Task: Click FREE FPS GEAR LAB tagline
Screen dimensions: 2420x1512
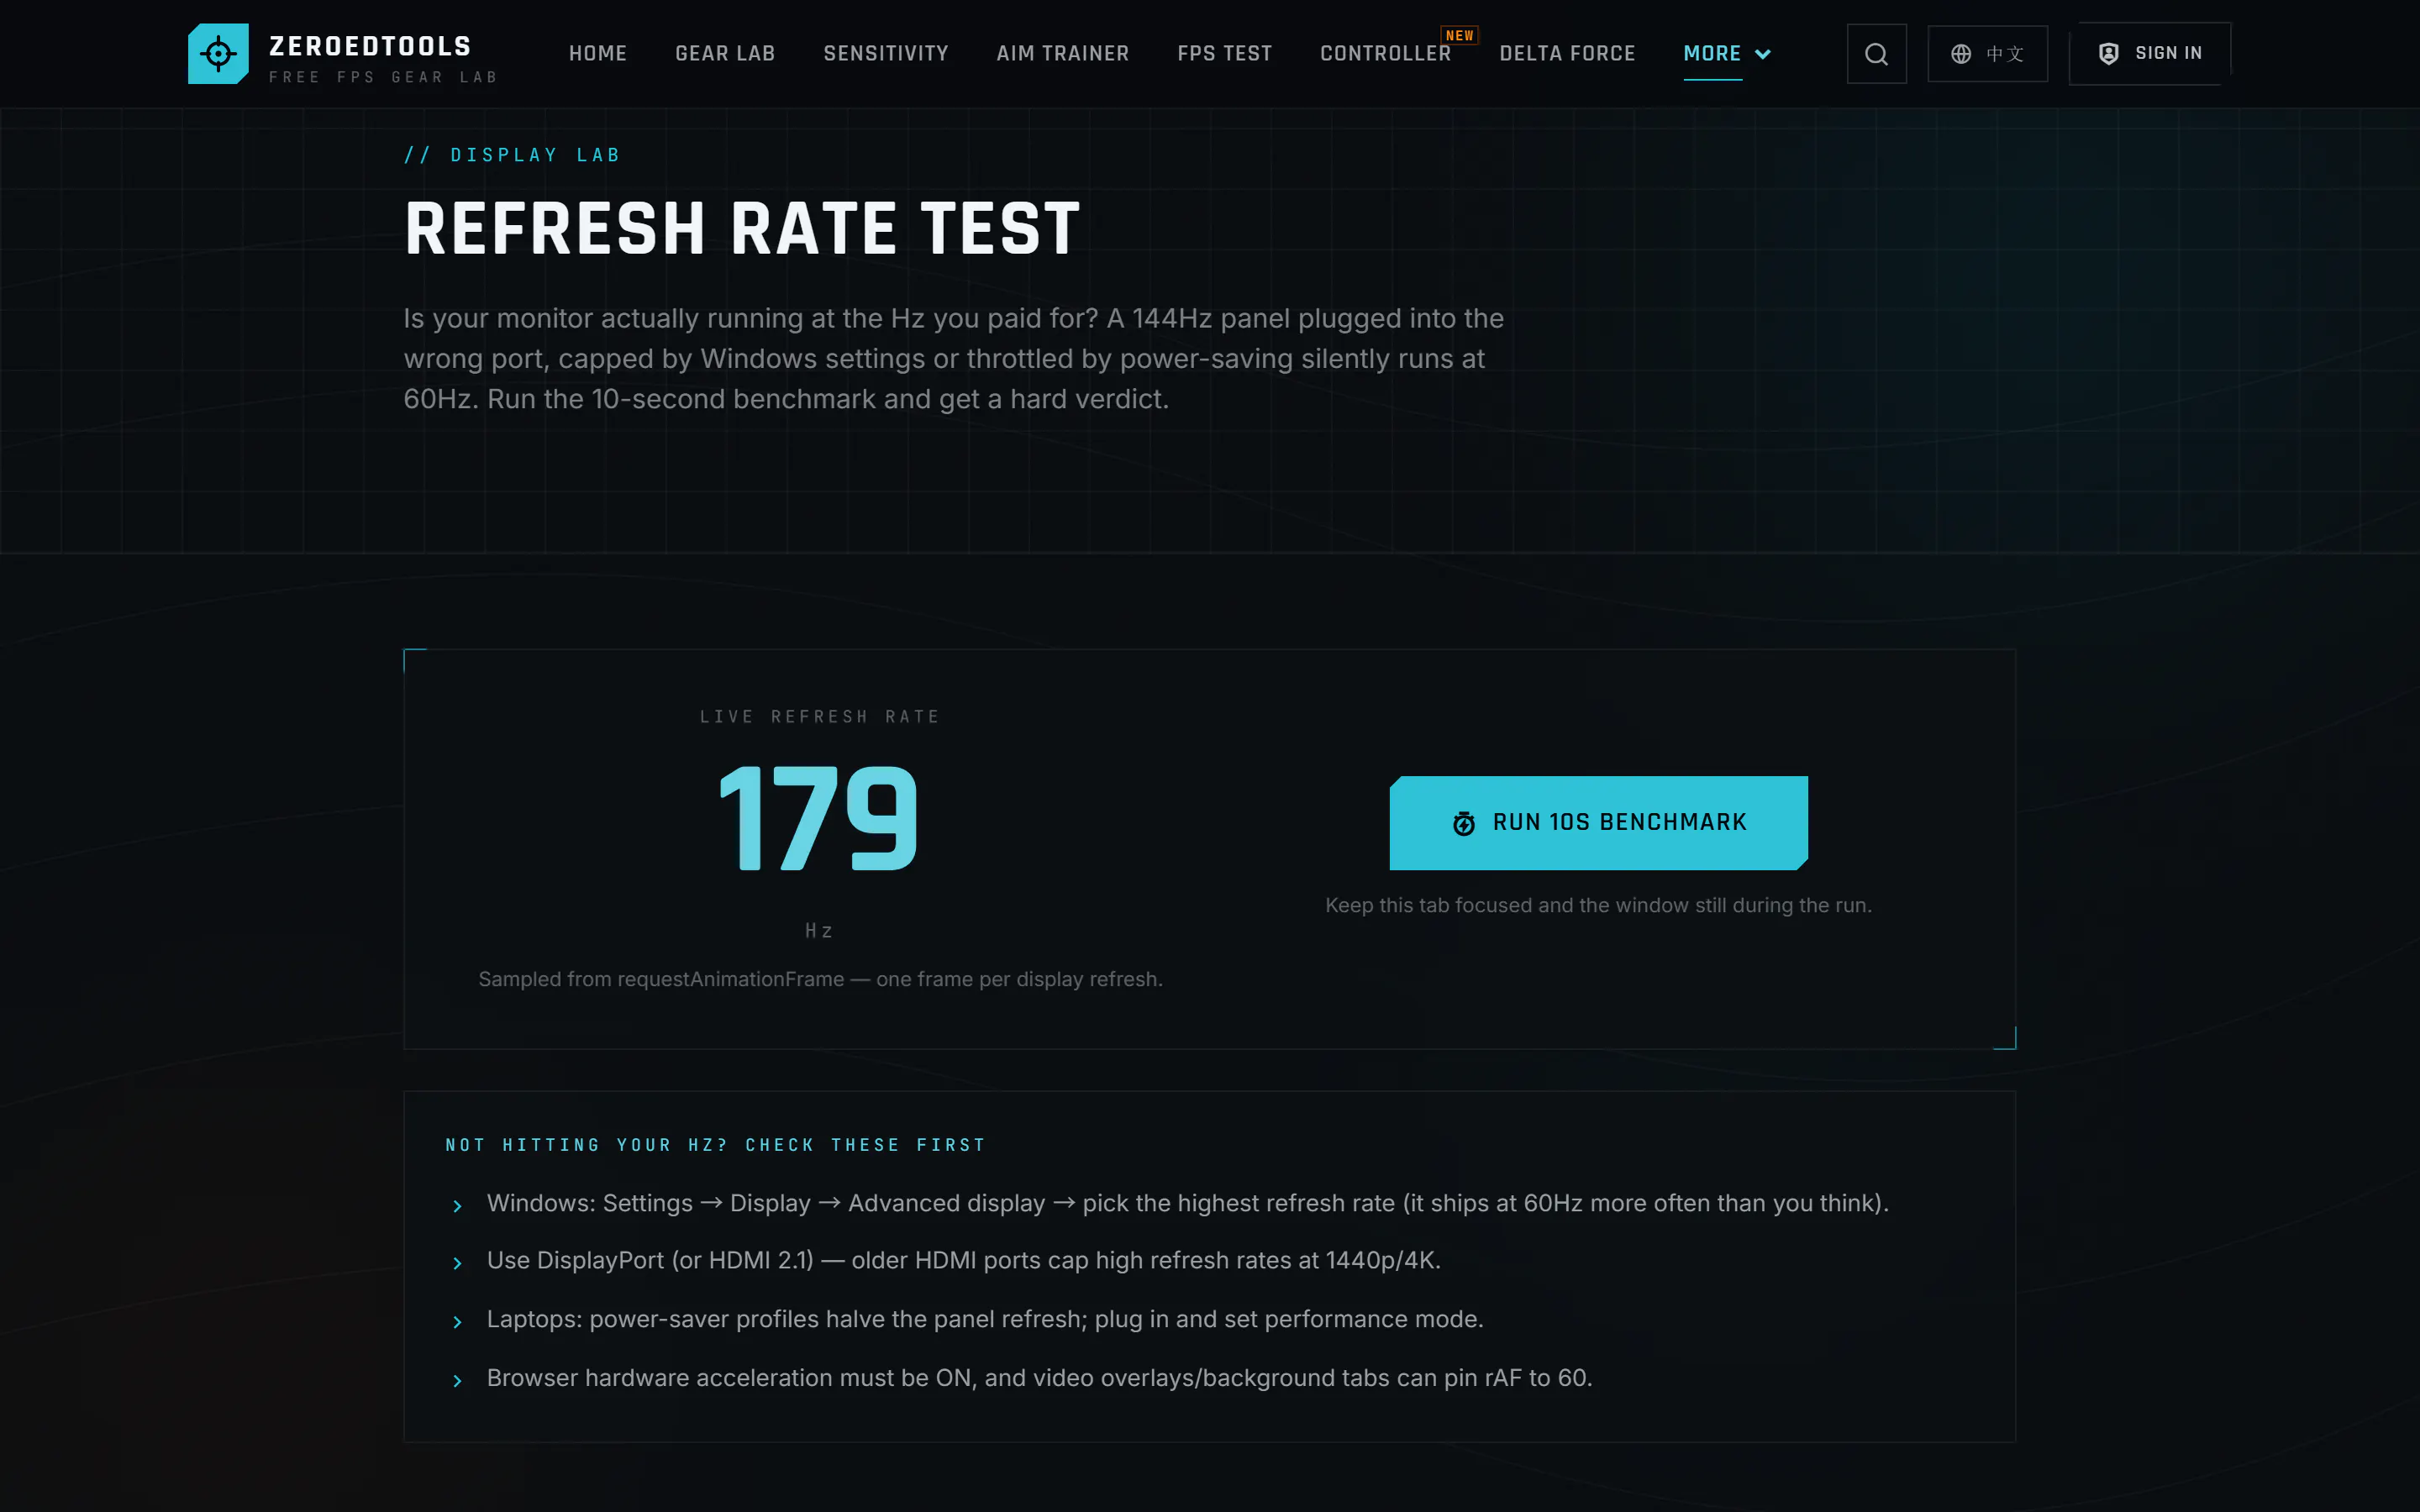Action: tap(383, 77)
